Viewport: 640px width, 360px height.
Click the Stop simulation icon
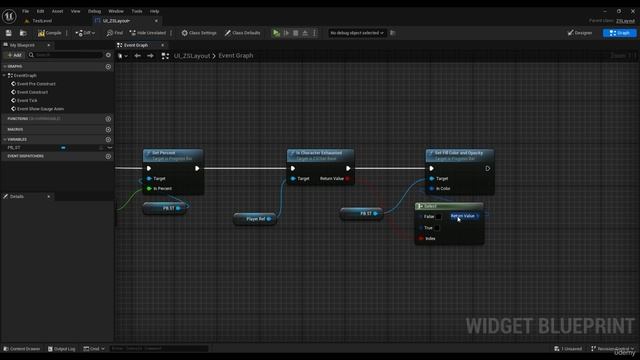[296, 33]
